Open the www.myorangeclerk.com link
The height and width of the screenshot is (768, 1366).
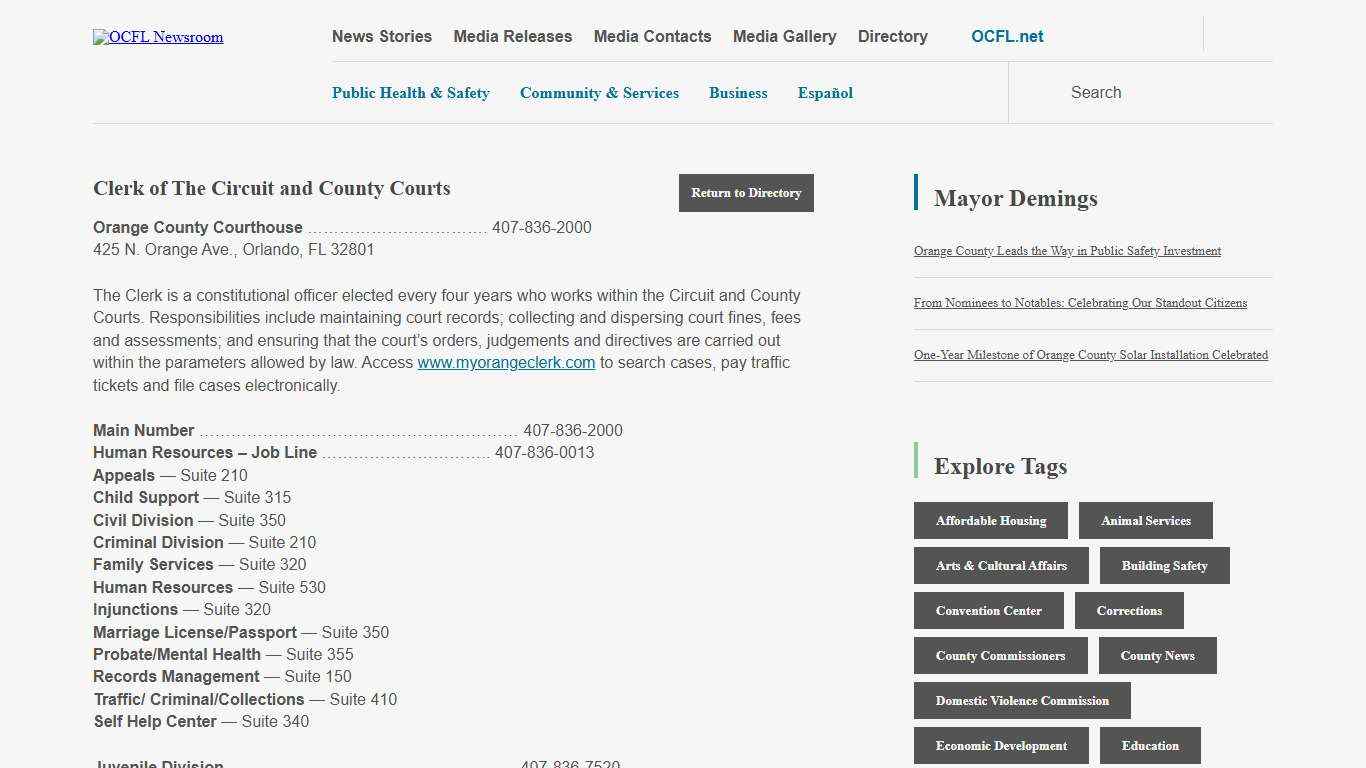(x=506, y=362)
